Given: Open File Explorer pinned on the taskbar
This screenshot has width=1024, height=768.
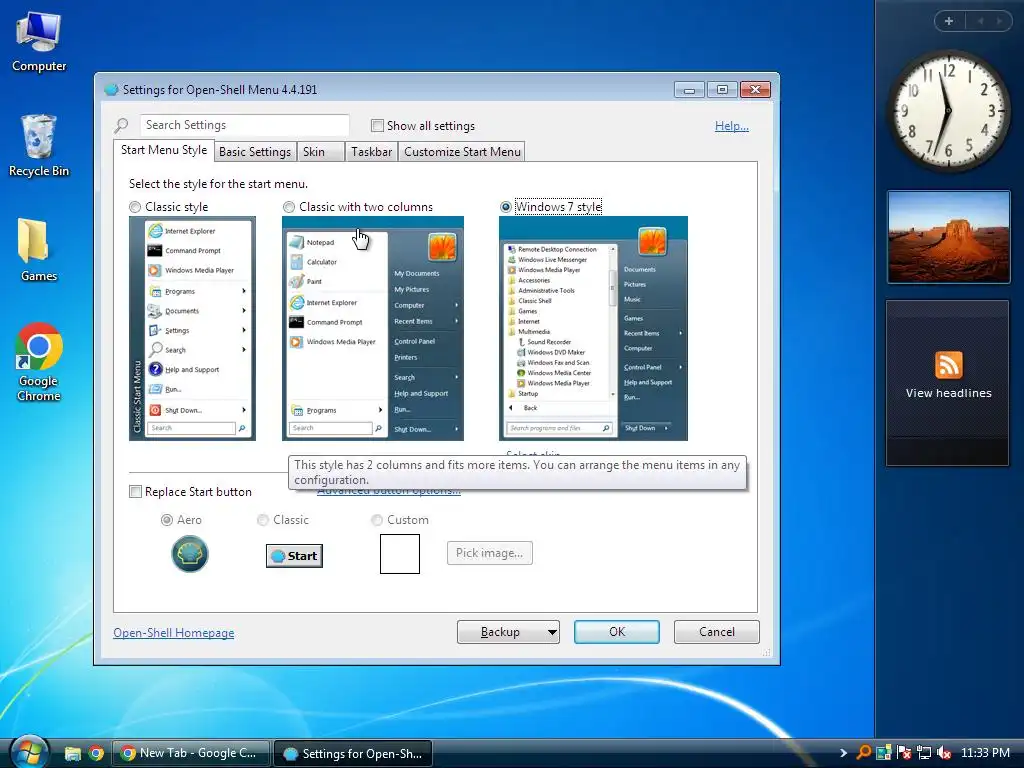Looking at the screenshot, I should (72, 754).
